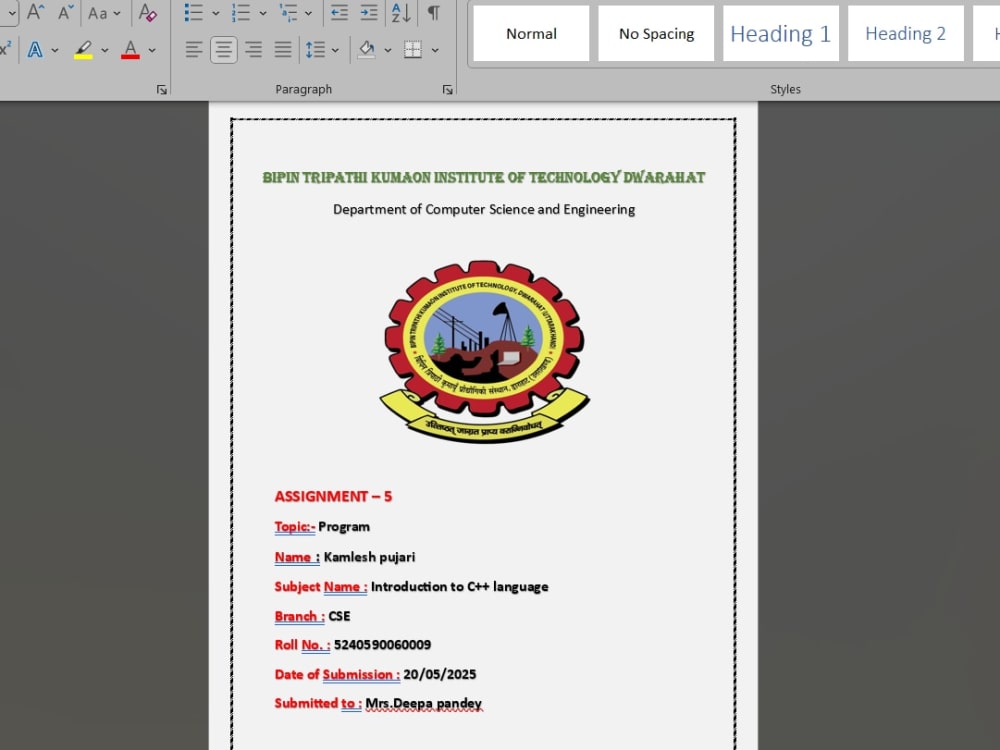Viewport: 1000px width, 750px height.
Task: Click the Topic:- Program line
Action: 322,527
